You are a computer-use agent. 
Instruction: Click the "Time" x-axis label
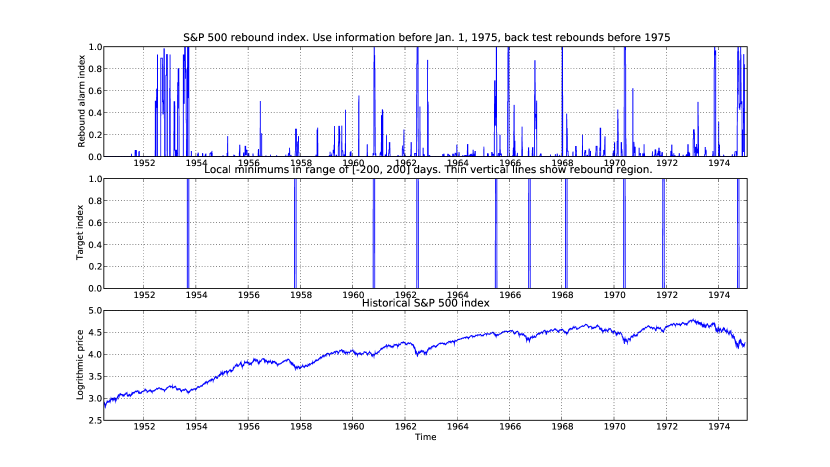426,437
